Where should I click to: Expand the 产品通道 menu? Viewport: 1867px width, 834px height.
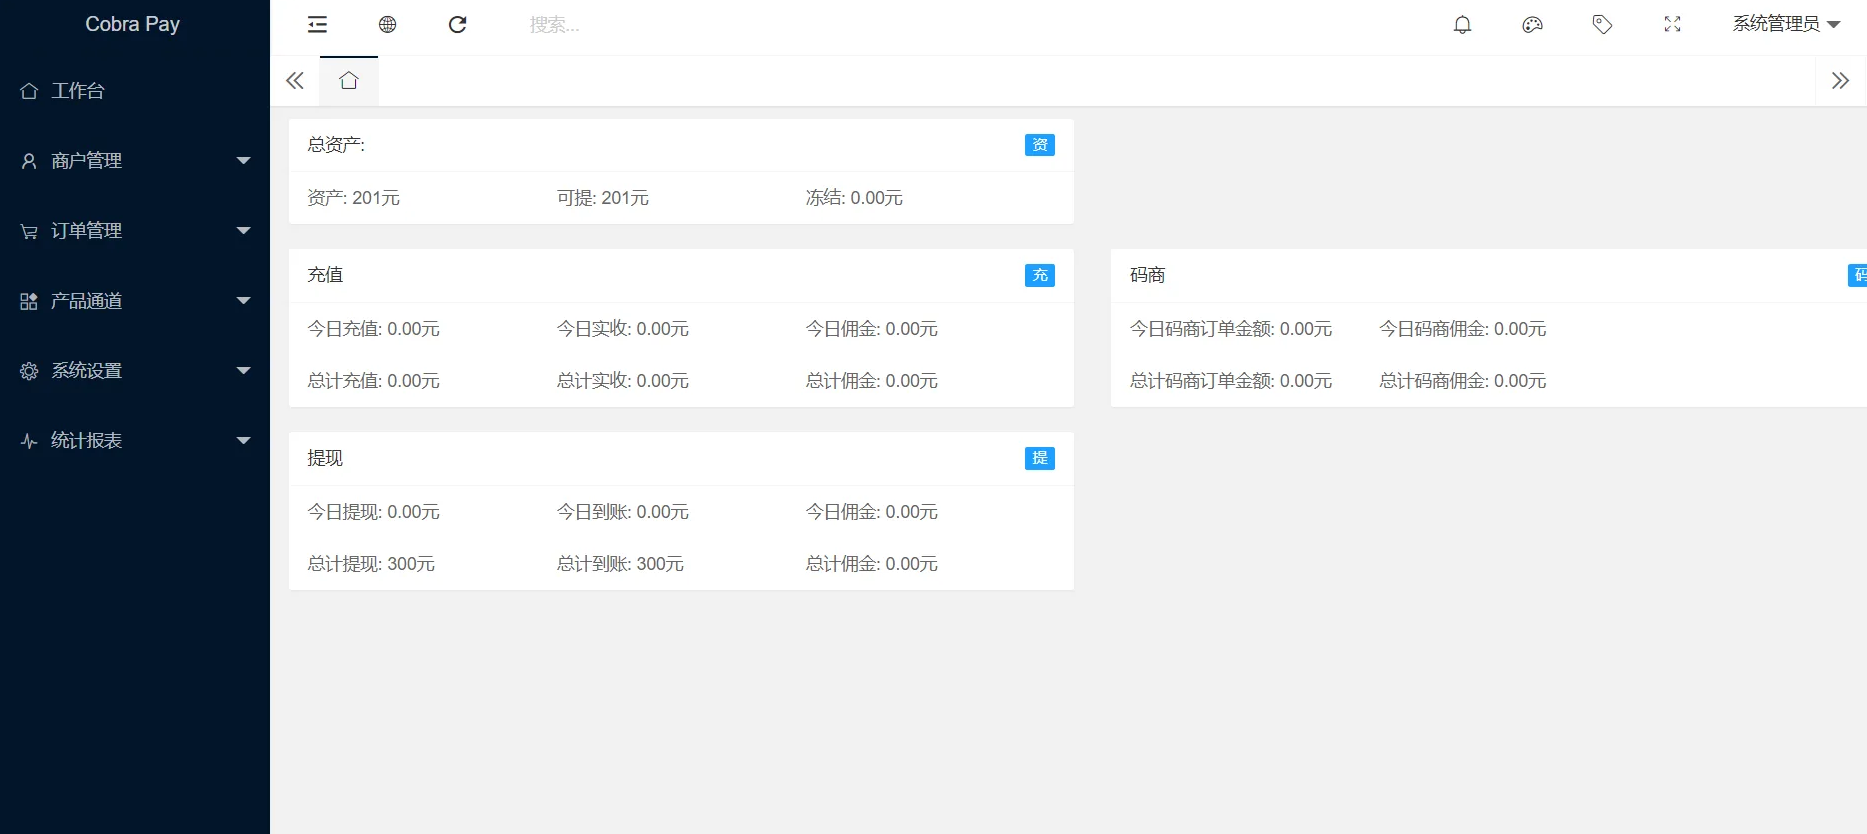point(134,301)
